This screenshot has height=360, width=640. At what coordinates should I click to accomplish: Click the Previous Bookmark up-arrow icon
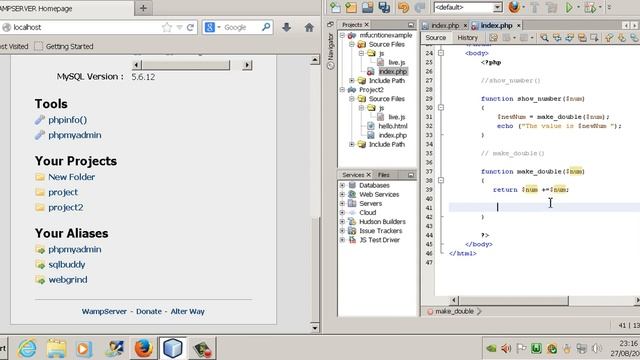pyautogui.click(x=609, y=38)
